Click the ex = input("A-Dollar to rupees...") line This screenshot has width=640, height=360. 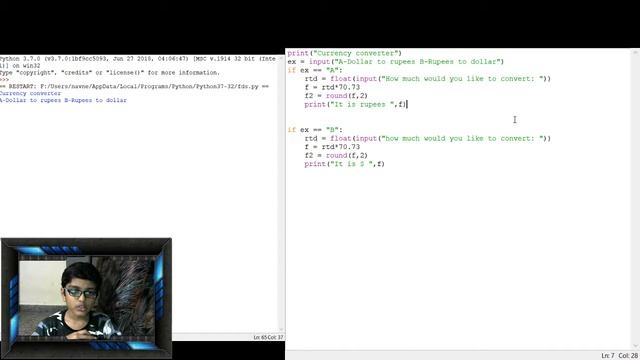396,62
